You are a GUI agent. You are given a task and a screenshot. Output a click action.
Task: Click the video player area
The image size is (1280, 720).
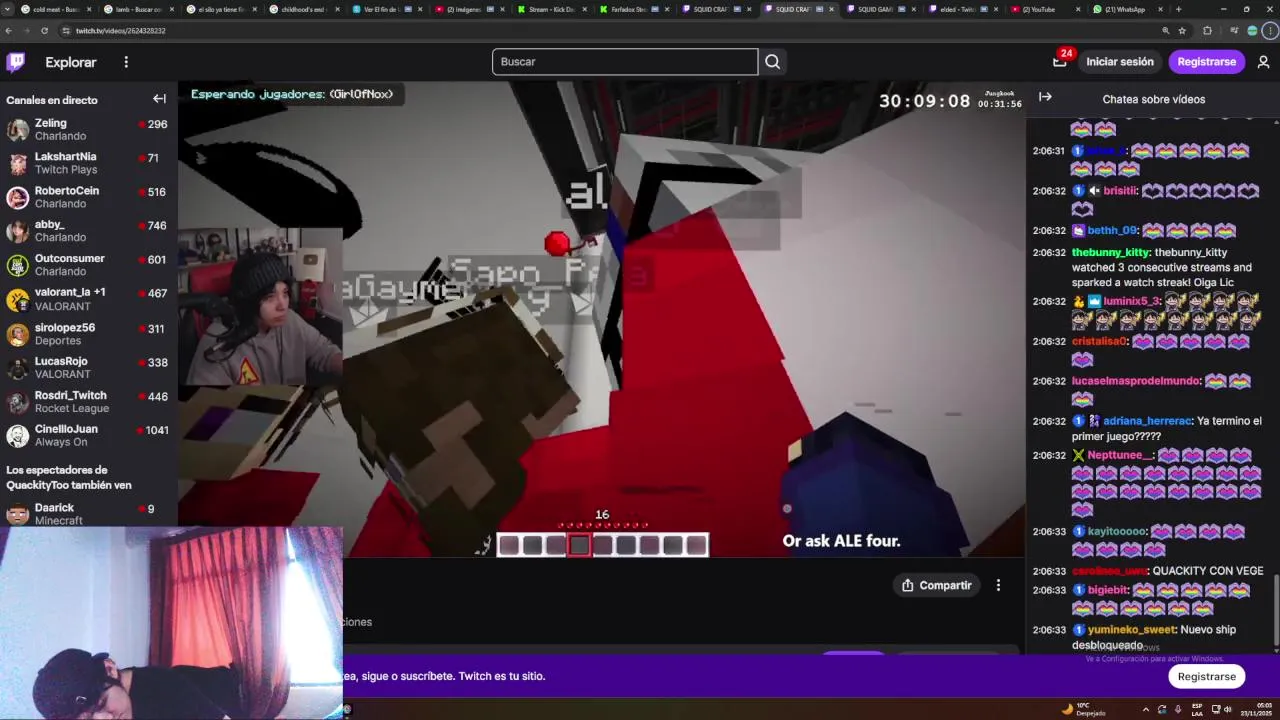pyautogui.click(x=601, y=319)
